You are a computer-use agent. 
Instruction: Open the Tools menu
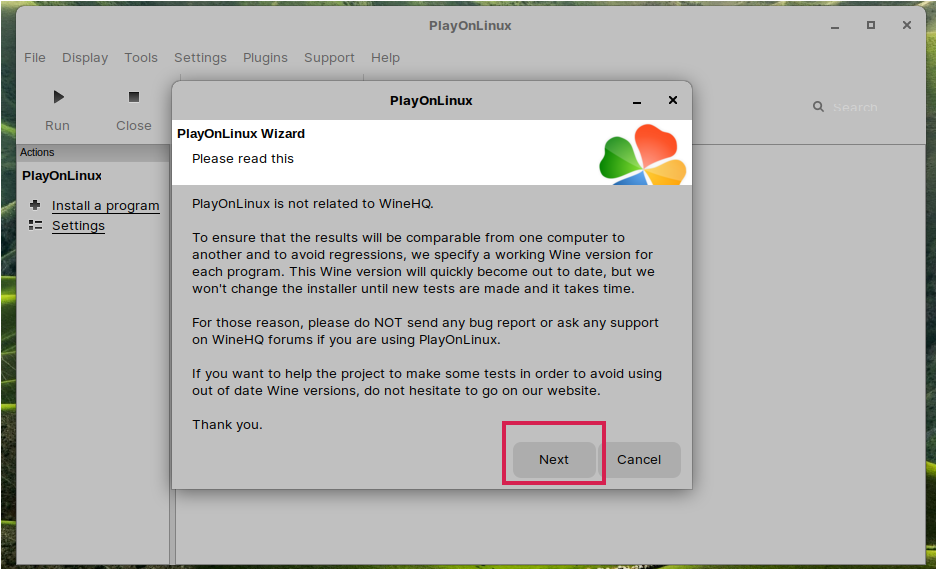click(x=141, y=58)
